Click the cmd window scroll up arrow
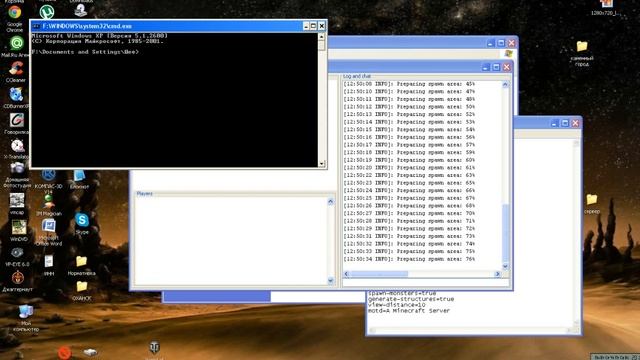 [x=322, y=37]
